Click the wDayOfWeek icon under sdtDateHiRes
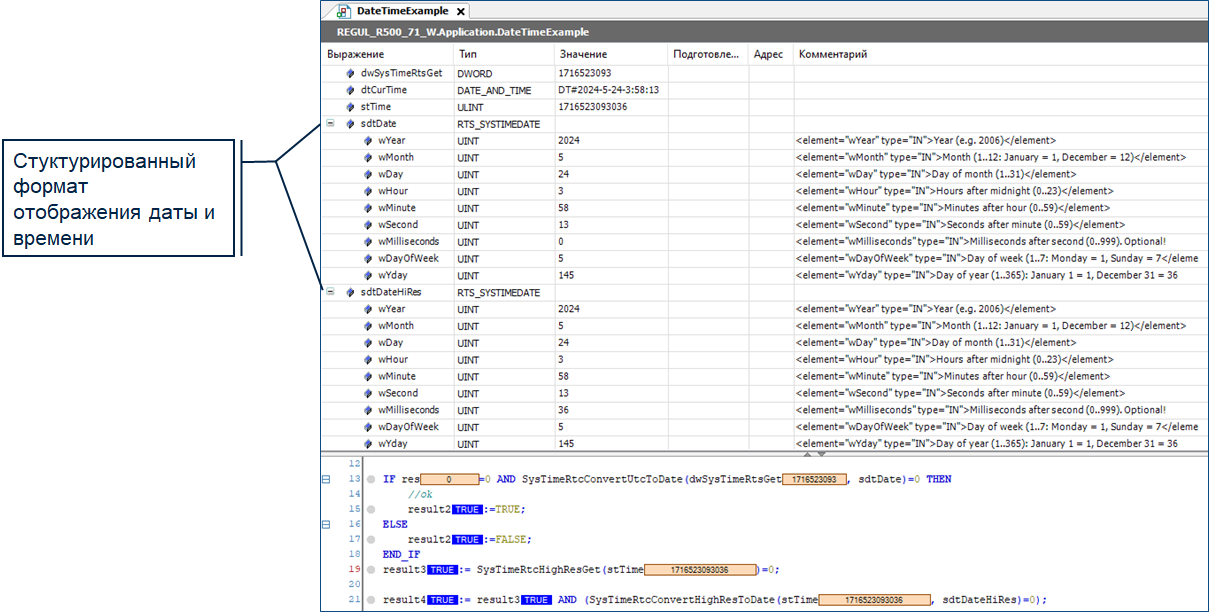Image resolution: width=1209 pixels, height=612 pixels. 368,427
